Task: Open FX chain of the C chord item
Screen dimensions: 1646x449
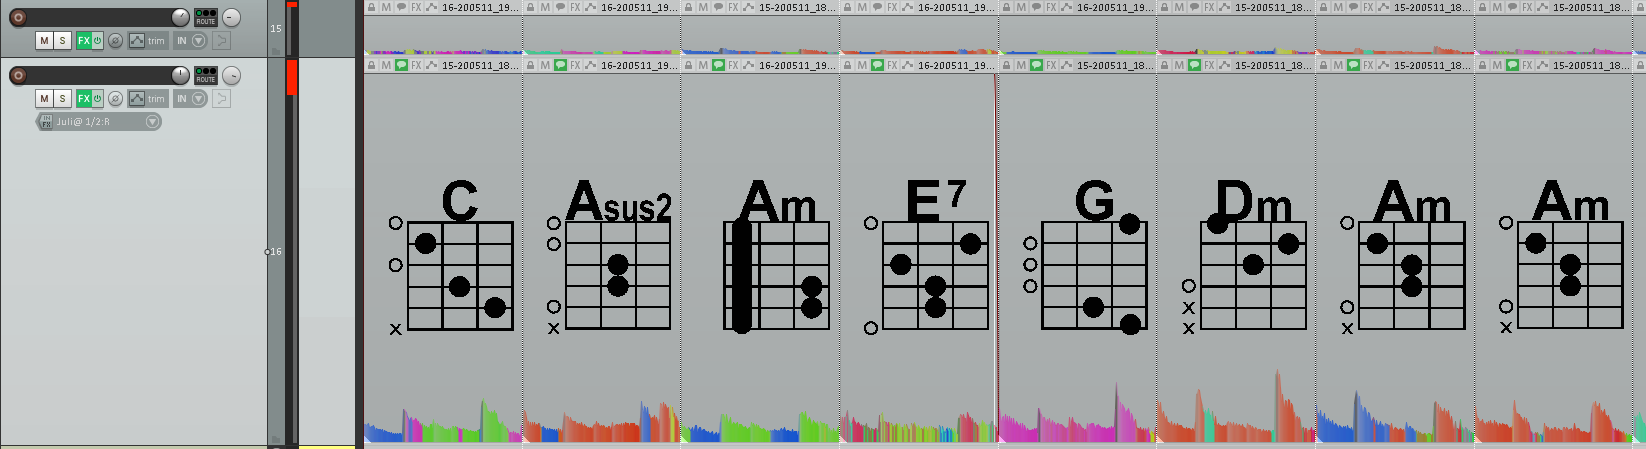Action: pyautogui.click(x=416, y=65)
